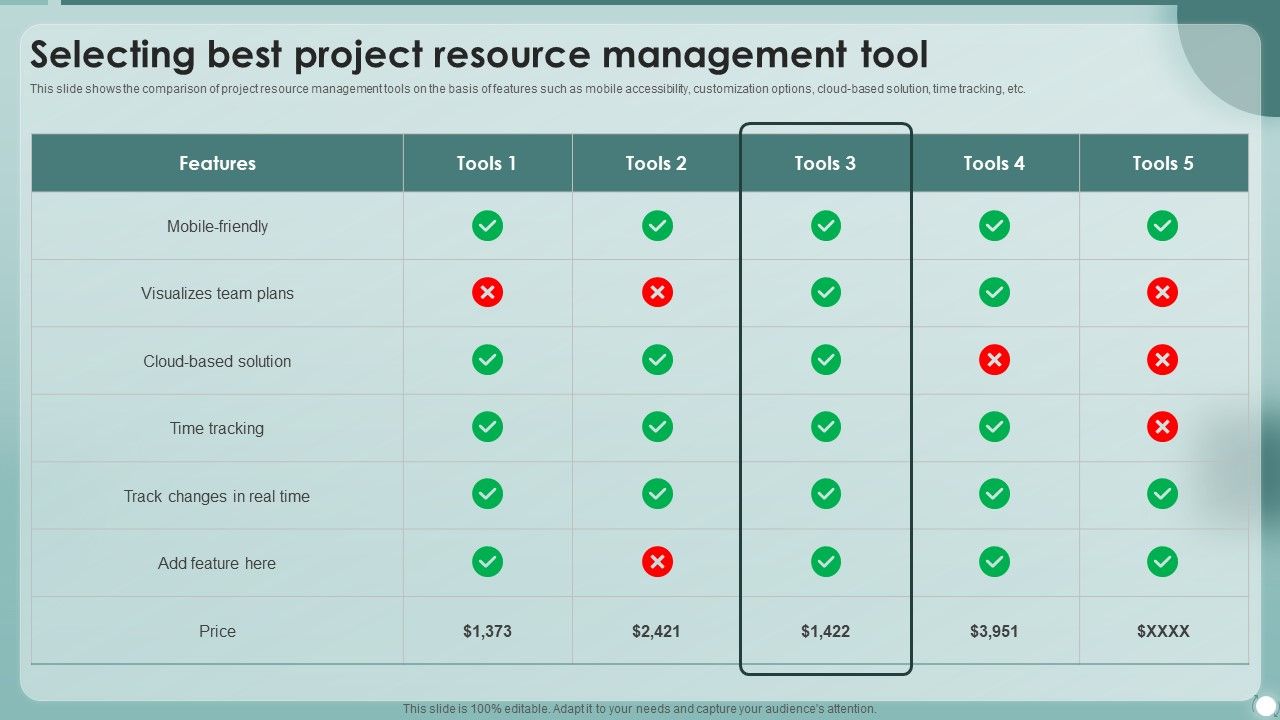Click the green check for Tools 5 Mobile-friendly
Image resolution: width=1280 pixels, height=720 pixels.
[x=1162, y=226]
